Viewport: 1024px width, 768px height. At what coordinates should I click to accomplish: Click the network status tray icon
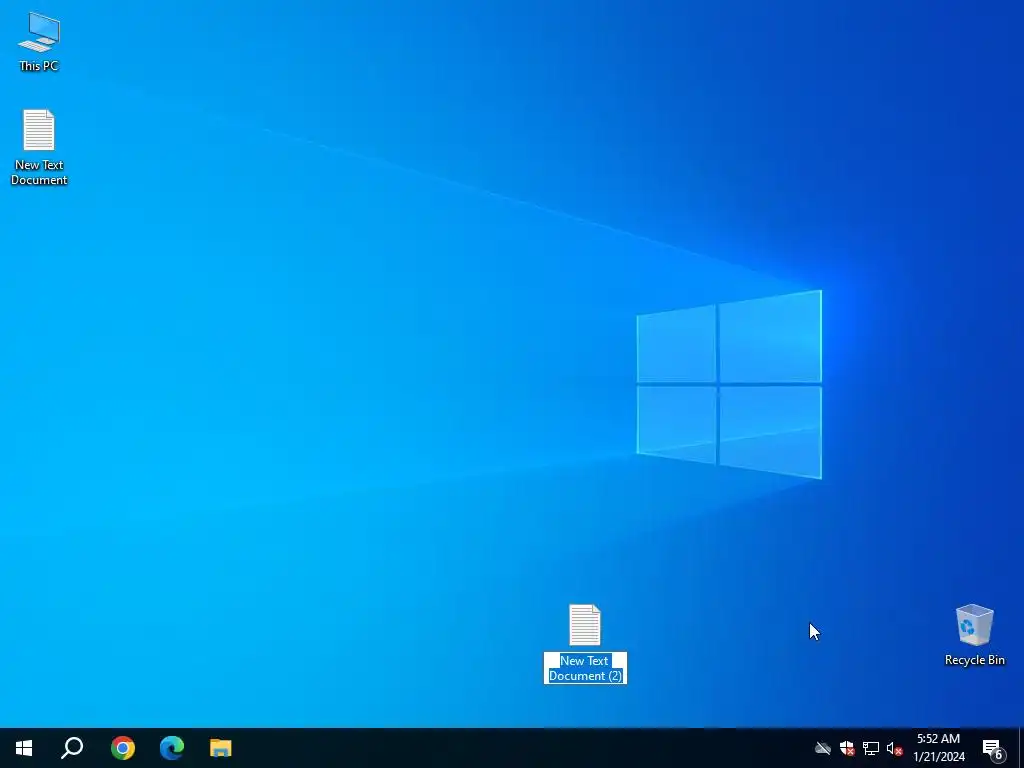(x=871, y=748)
